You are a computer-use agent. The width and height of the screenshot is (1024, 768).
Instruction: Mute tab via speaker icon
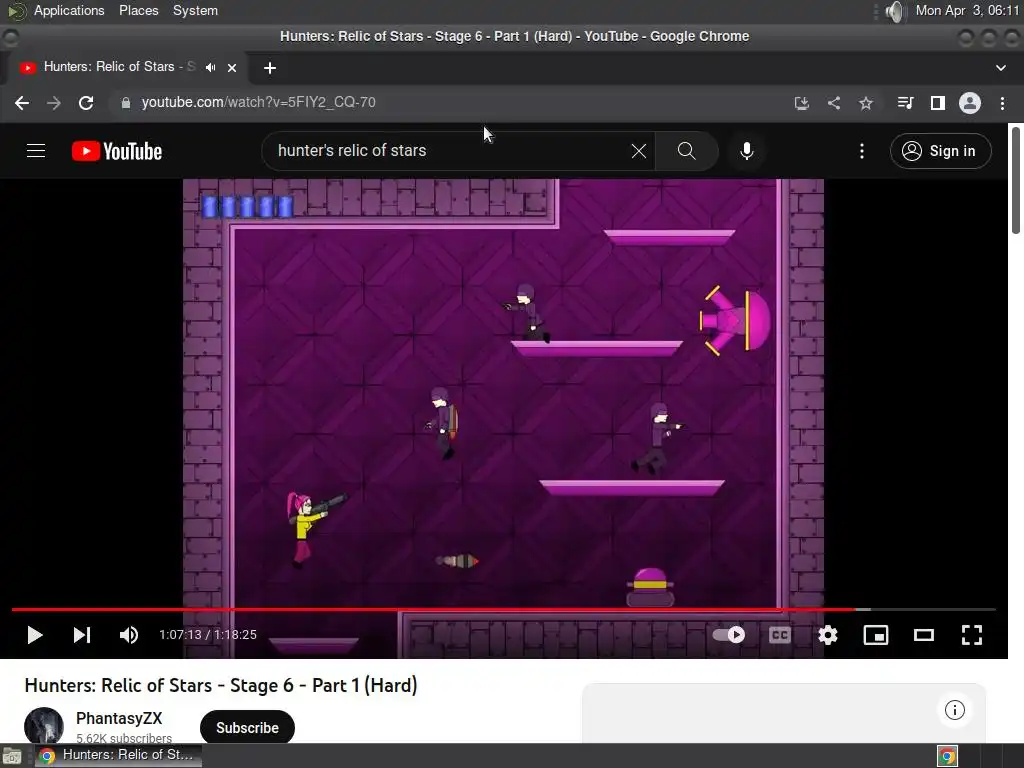[210, 67]
